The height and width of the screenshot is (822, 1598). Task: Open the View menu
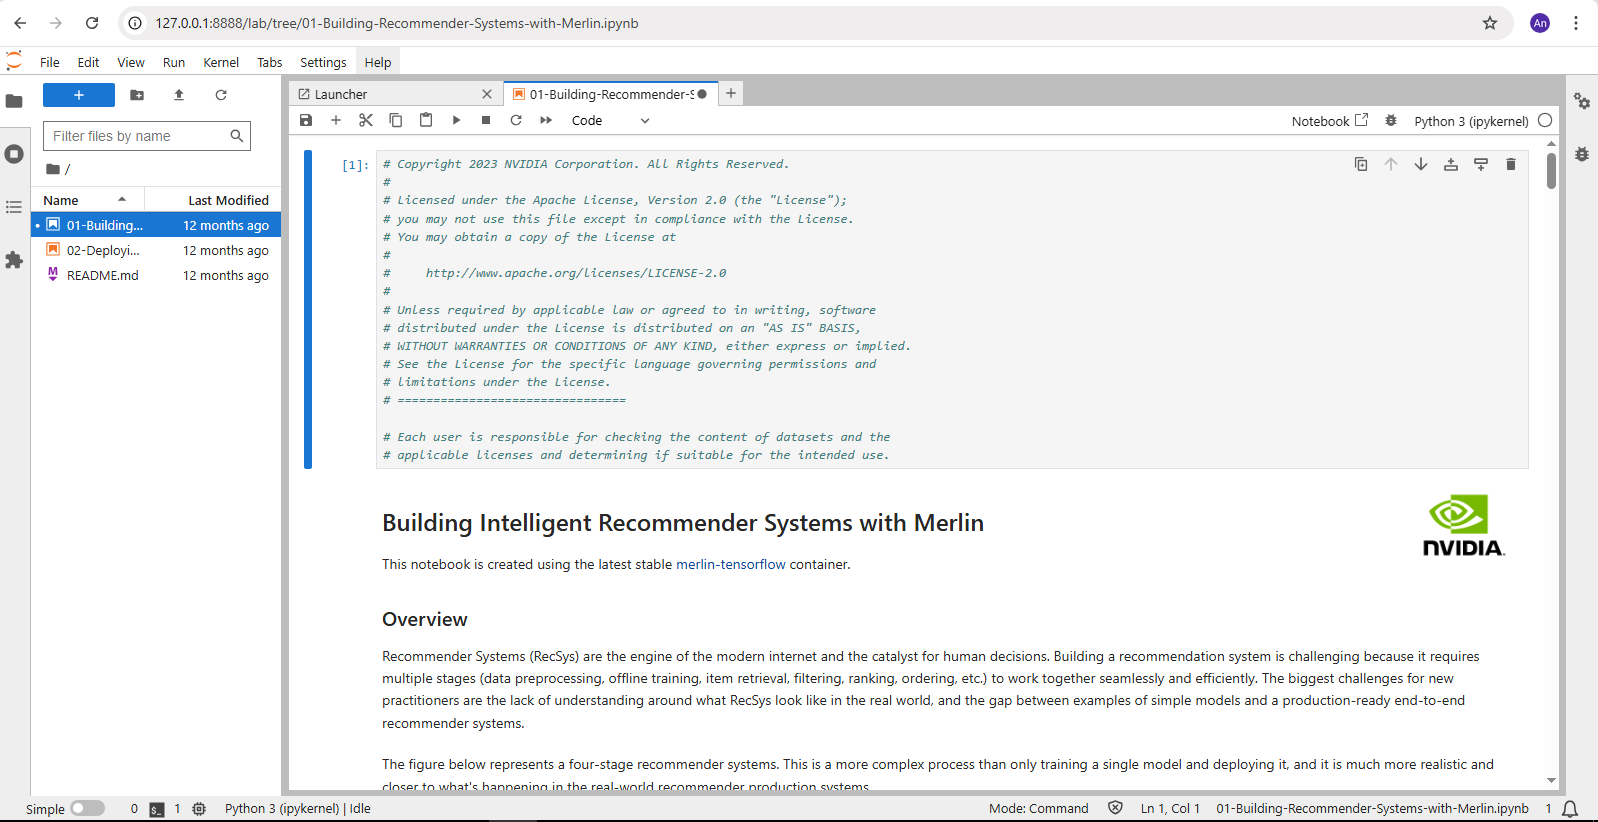(131, 62)
